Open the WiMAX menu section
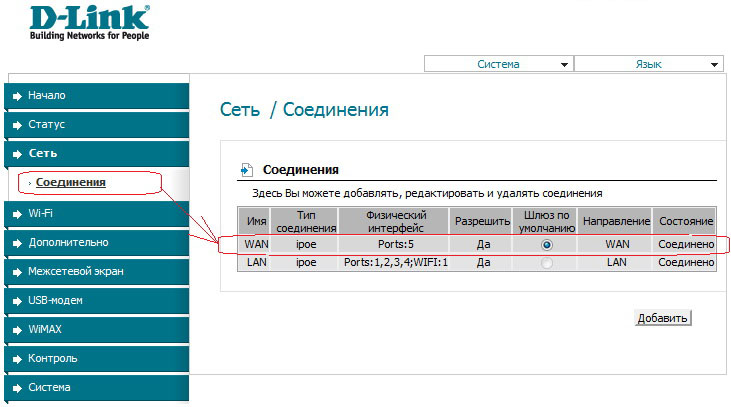The height and width of the screenshot is (407, 731). (x=97, y=329)
